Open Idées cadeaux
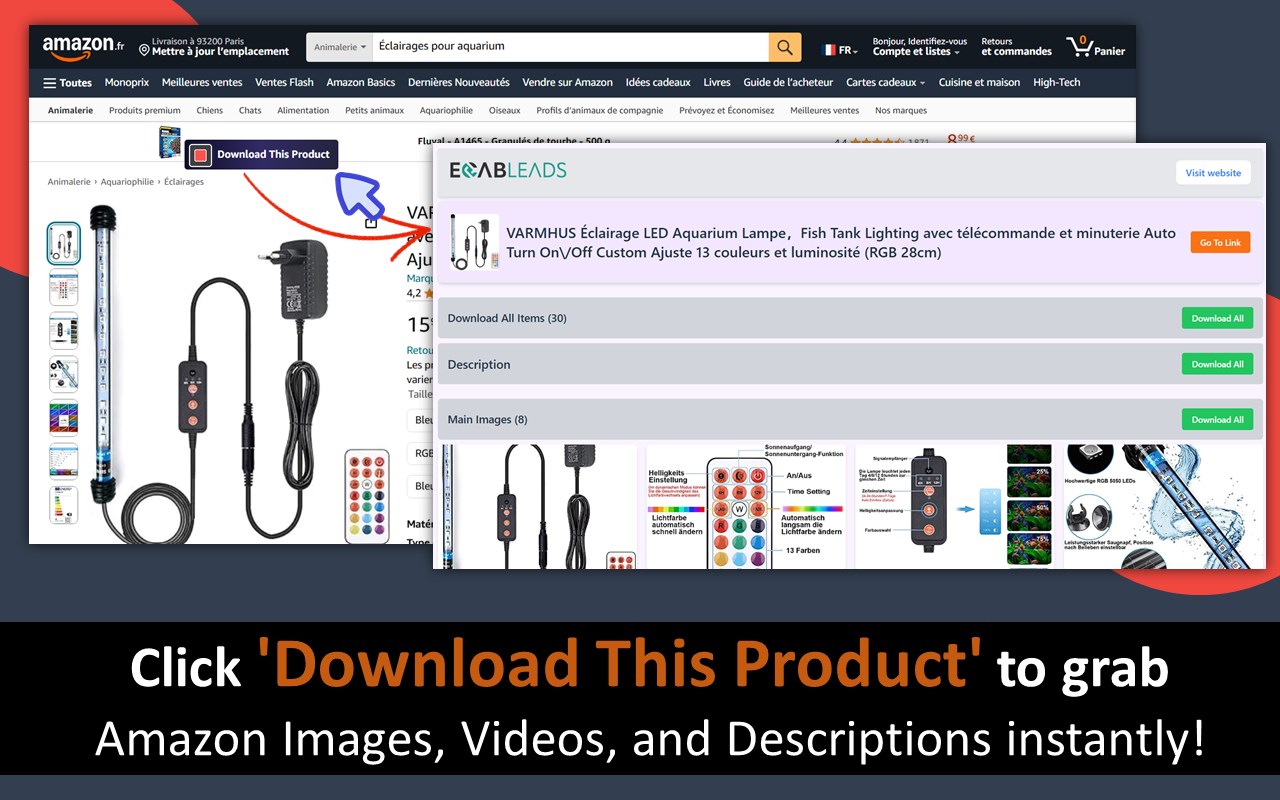This screenshot has width=1280, height=800. click(658, 83)
